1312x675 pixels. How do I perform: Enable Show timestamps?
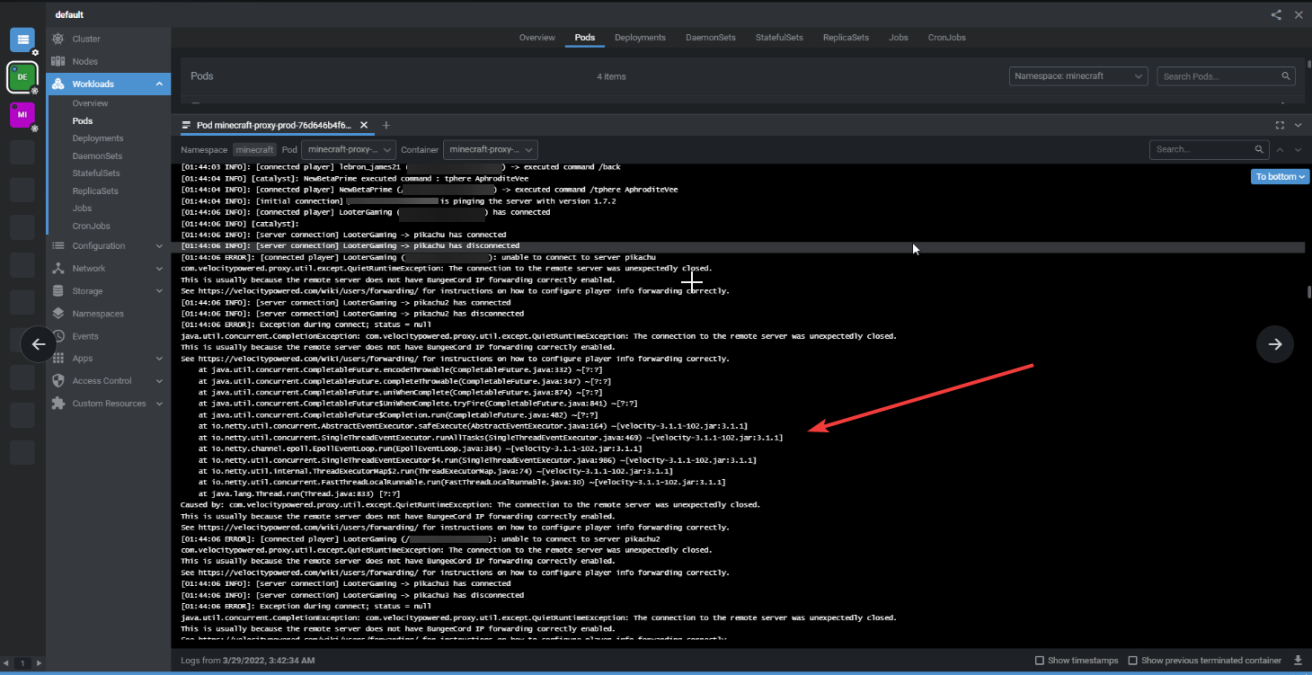click(x=1040, y=660)
